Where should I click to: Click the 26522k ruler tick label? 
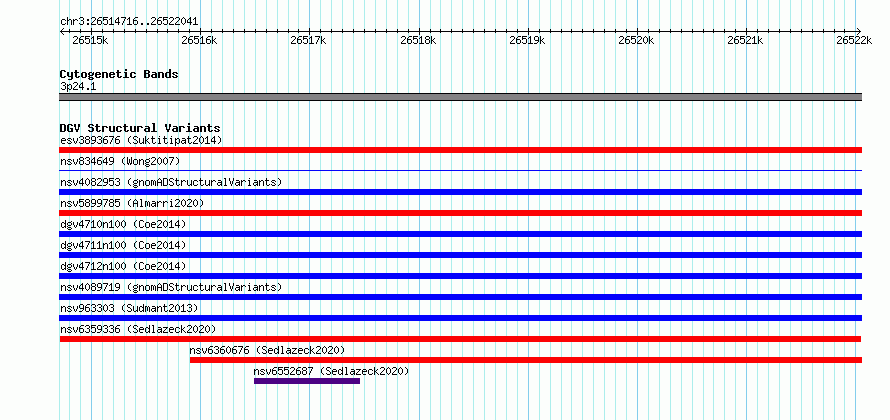point(854,40)
